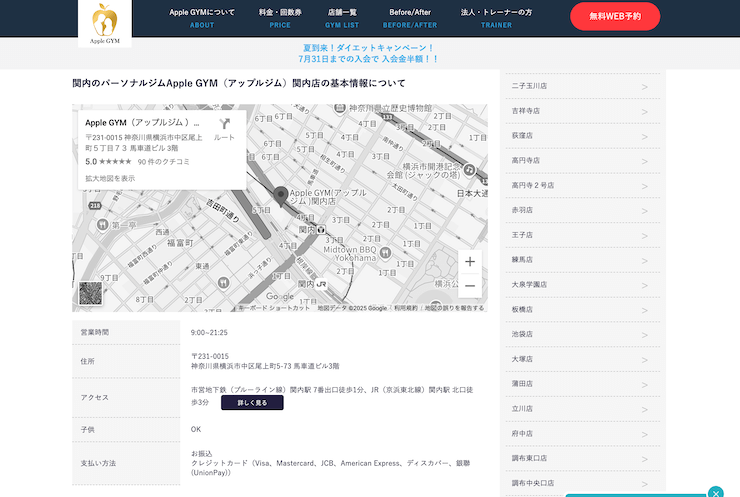Click 拡大地図を表示 link on map card

(x=110, y=178)
